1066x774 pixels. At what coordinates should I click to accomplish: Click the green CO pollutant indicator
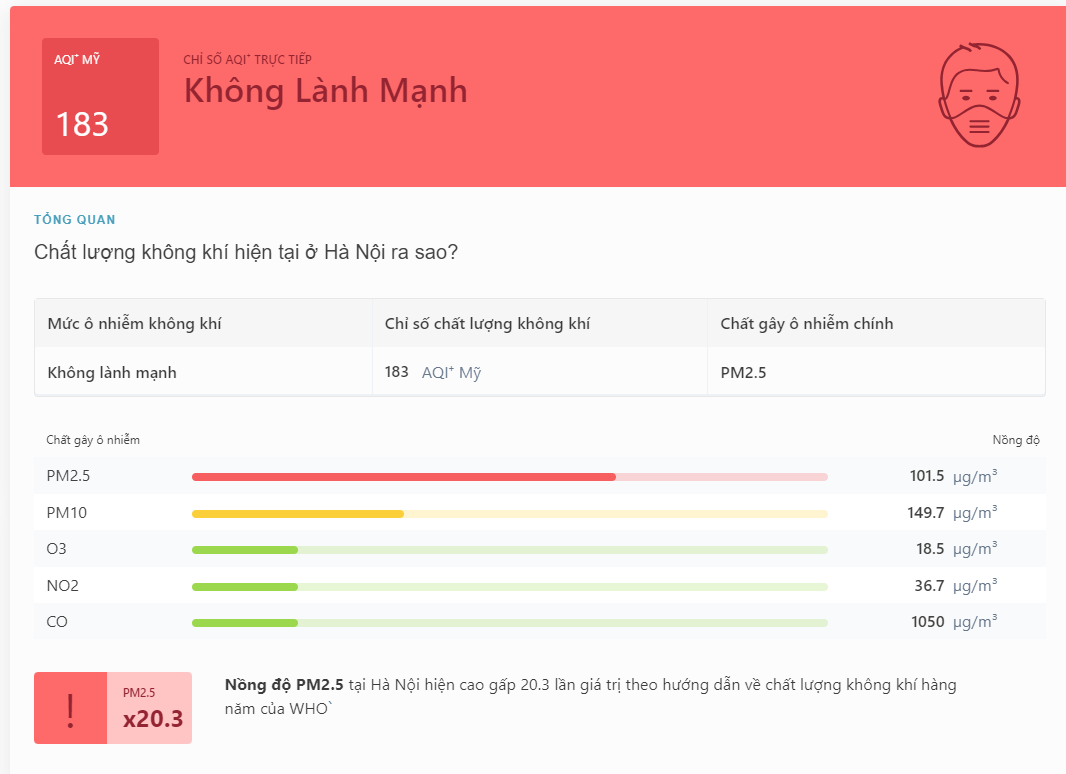coord(245,621)
